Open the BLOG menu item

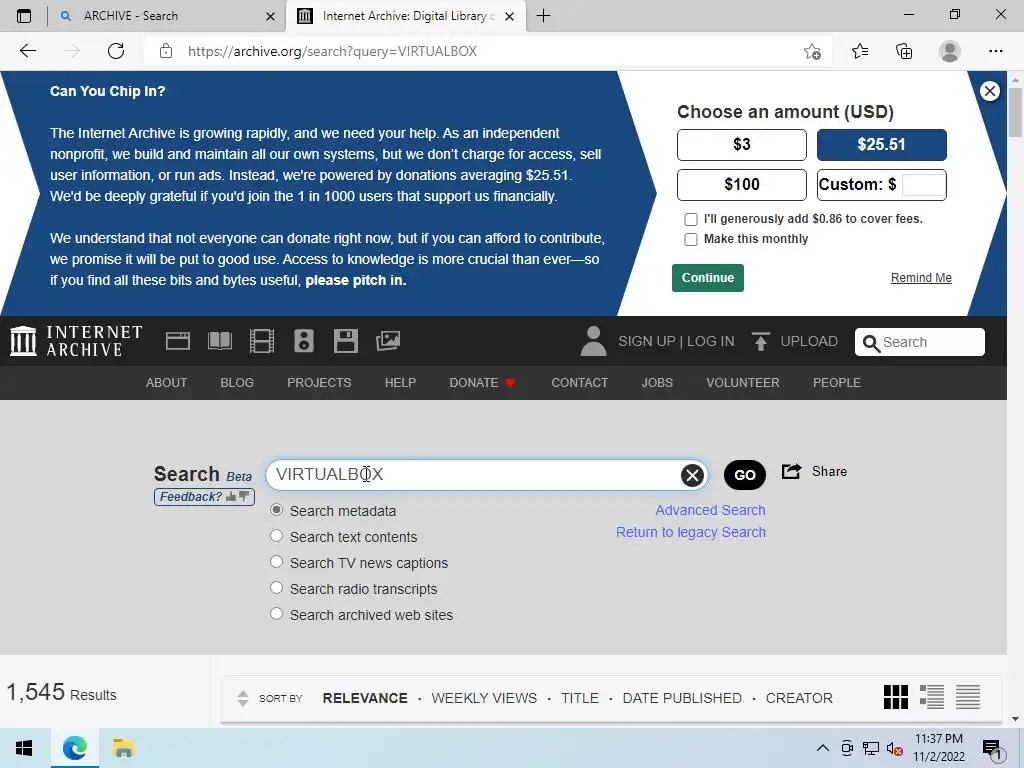(x=237, y=383)
